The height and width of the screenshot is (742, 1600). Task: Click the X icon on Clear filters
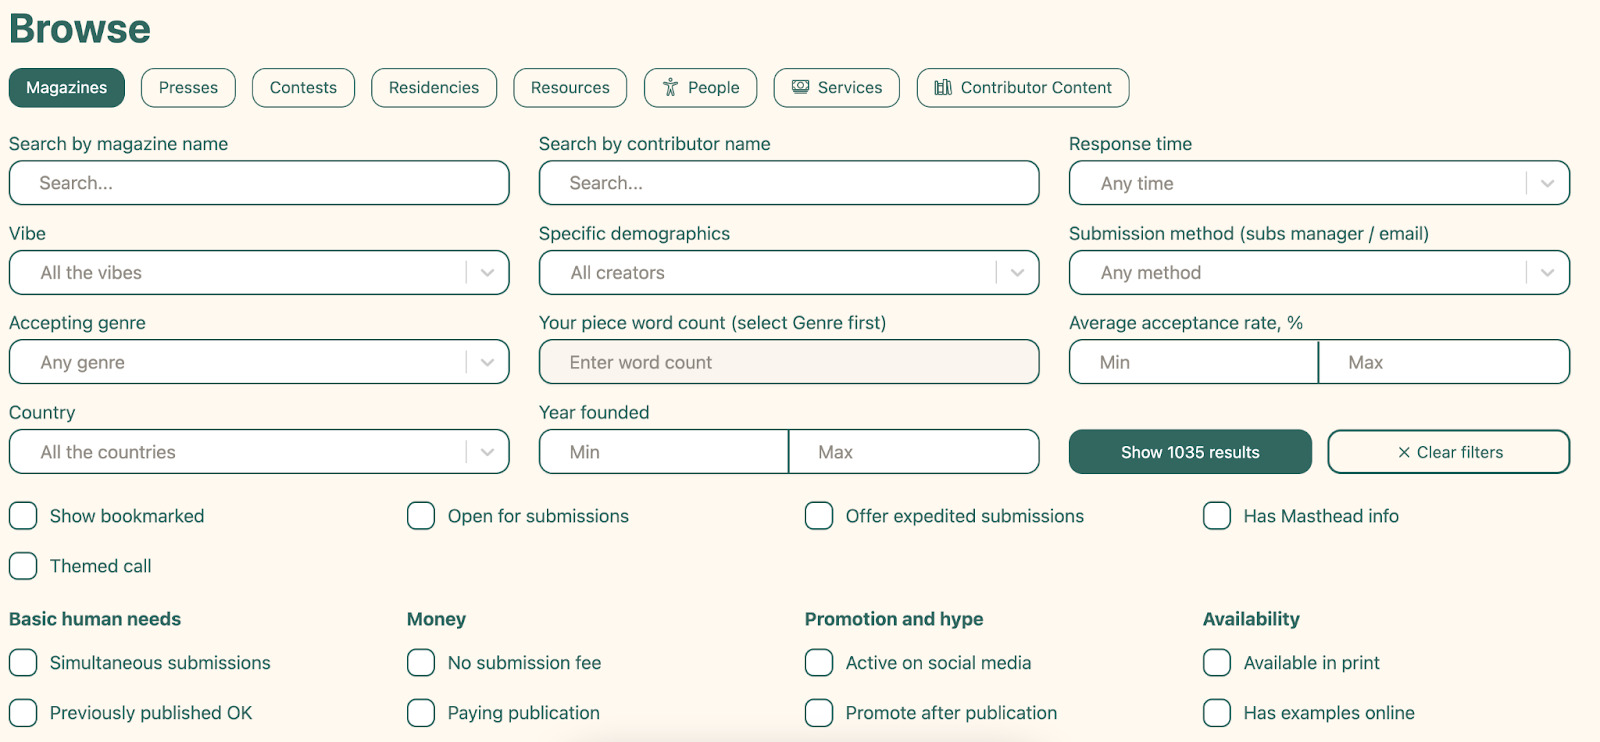[1404, 452]
